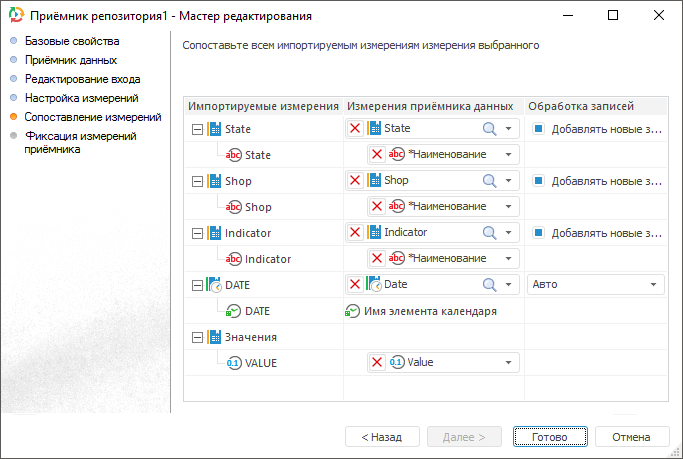This screenshot has width=683, height=459.
Task: Select the DATE attribute tree item
Action: click(257, 311)
